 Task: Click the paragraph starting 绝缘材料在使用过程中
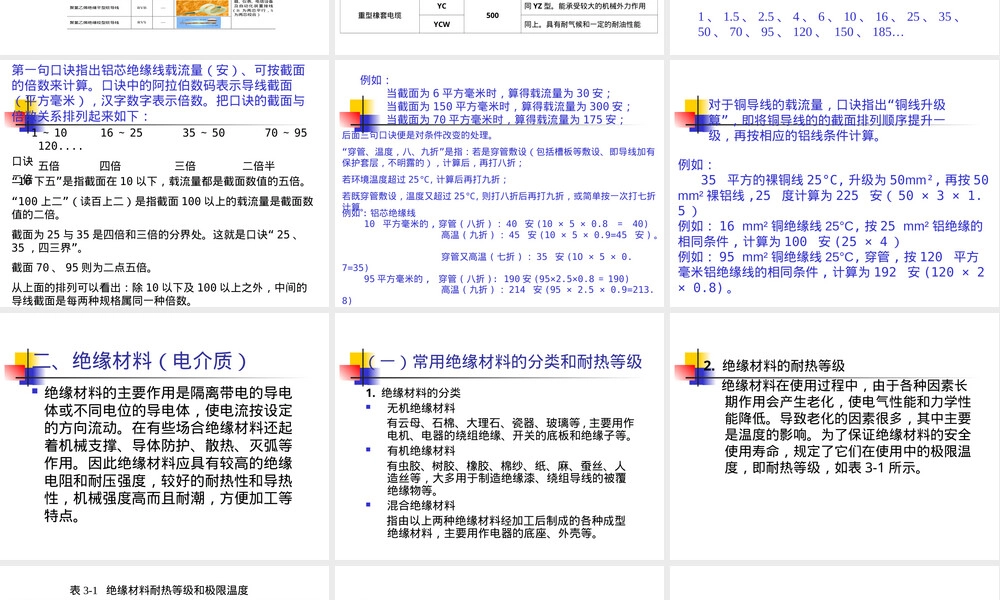[x=847, y=427]
